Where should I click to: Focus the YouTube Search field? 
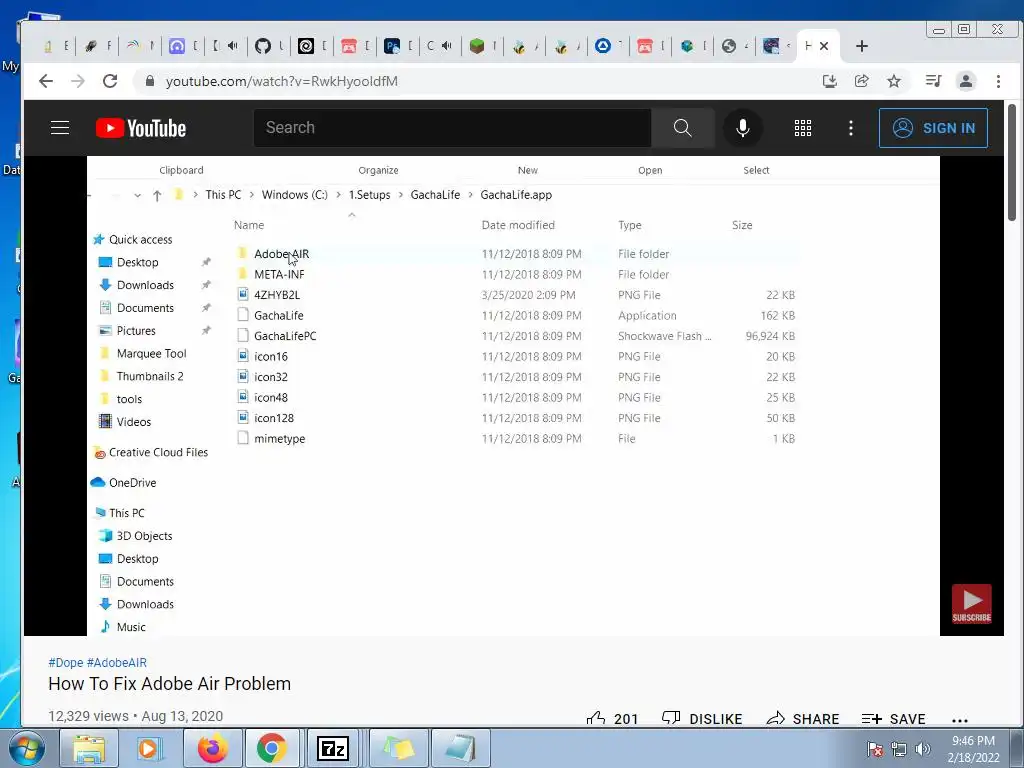[x=453, y=127]
